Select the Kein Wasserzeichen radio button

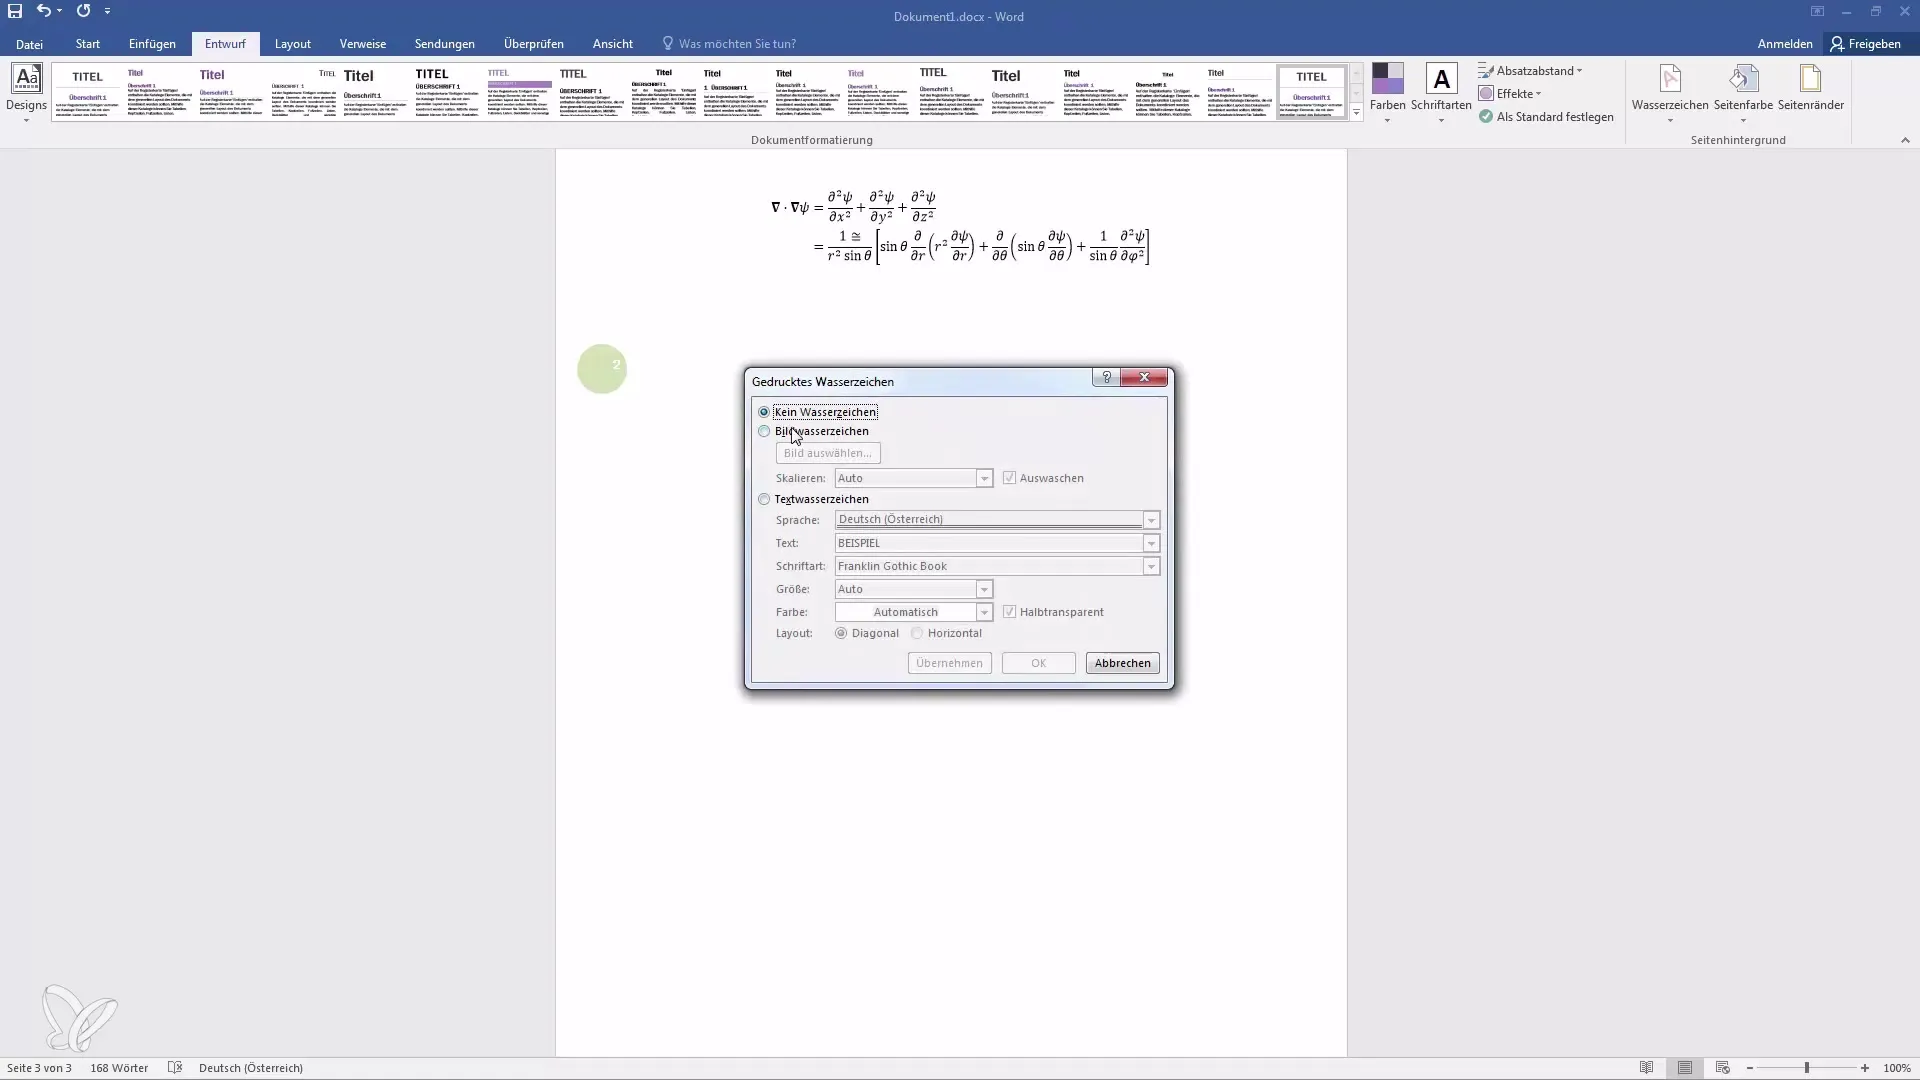pyautogui.click(x=764, y=410)
